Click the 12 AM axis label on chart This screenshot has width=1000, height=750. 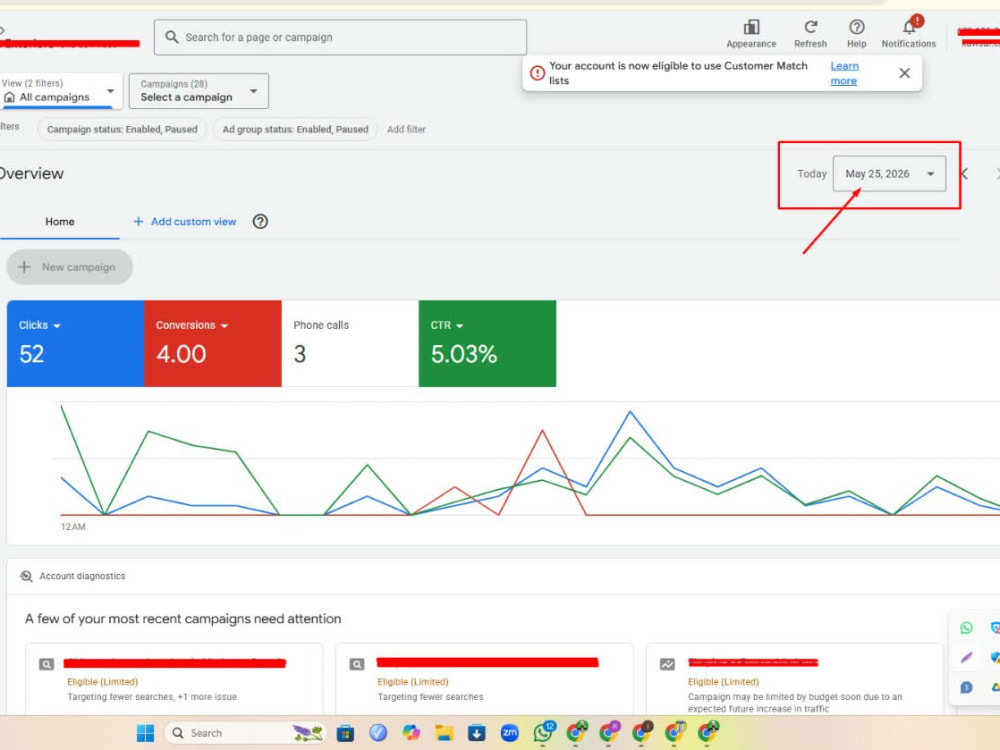click(x=73, y=527)
